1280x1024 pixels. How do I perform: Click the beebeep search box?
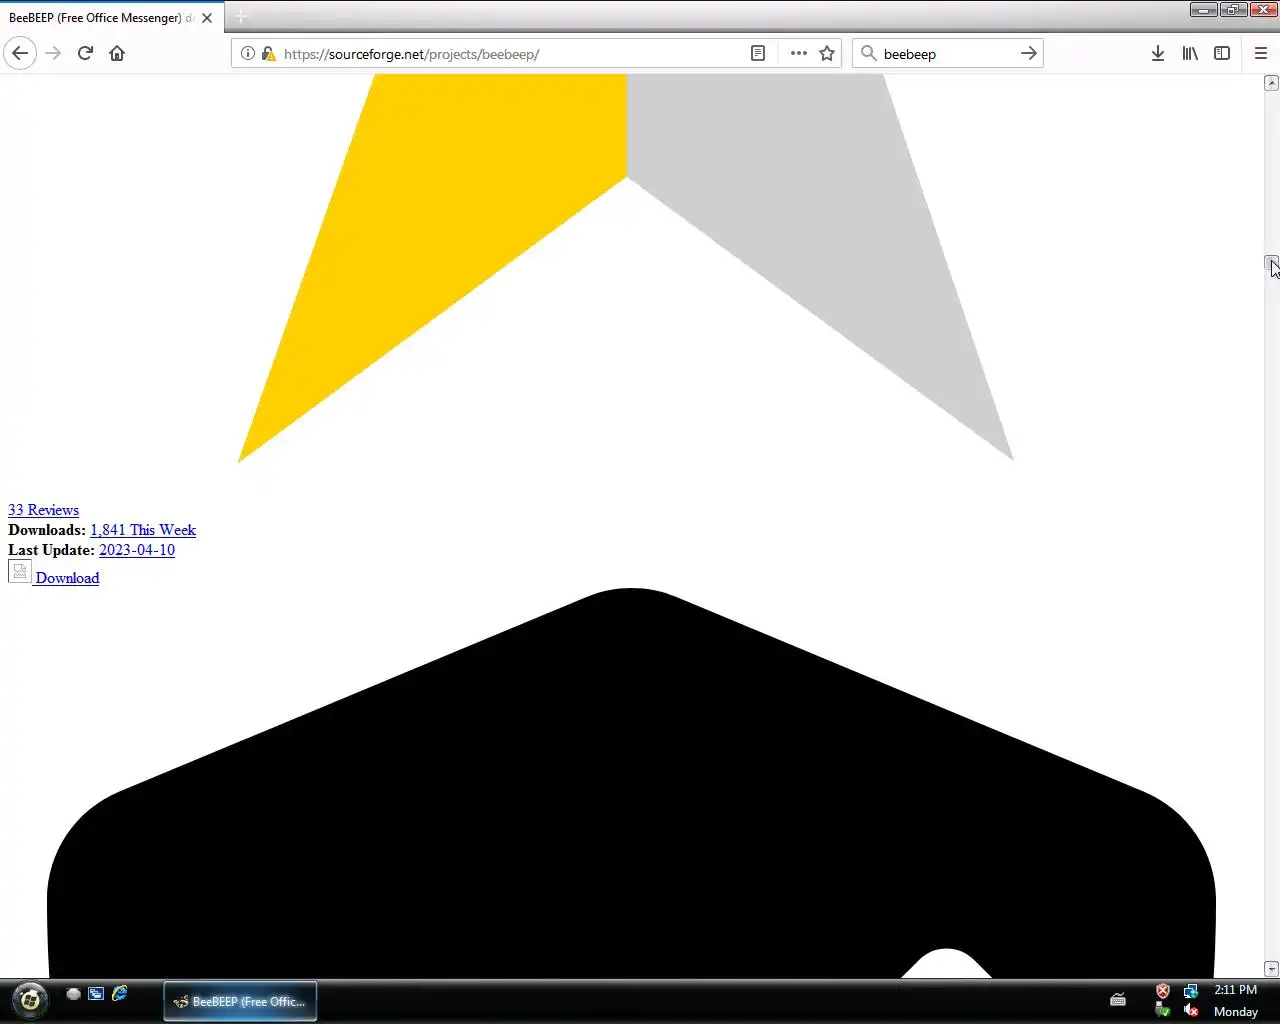(947, 53)
